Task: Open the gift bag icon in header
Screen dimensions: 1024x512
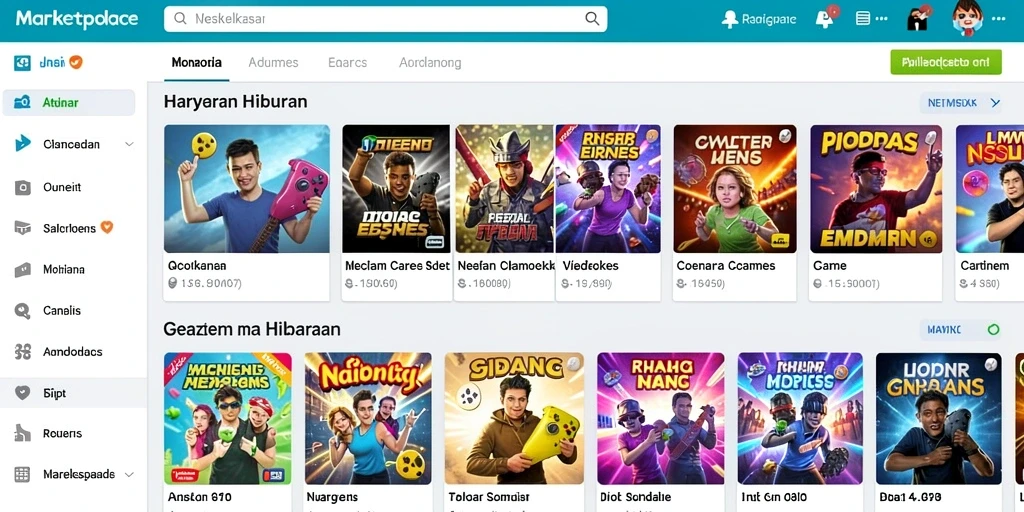Action: click(x=918, y=20)
